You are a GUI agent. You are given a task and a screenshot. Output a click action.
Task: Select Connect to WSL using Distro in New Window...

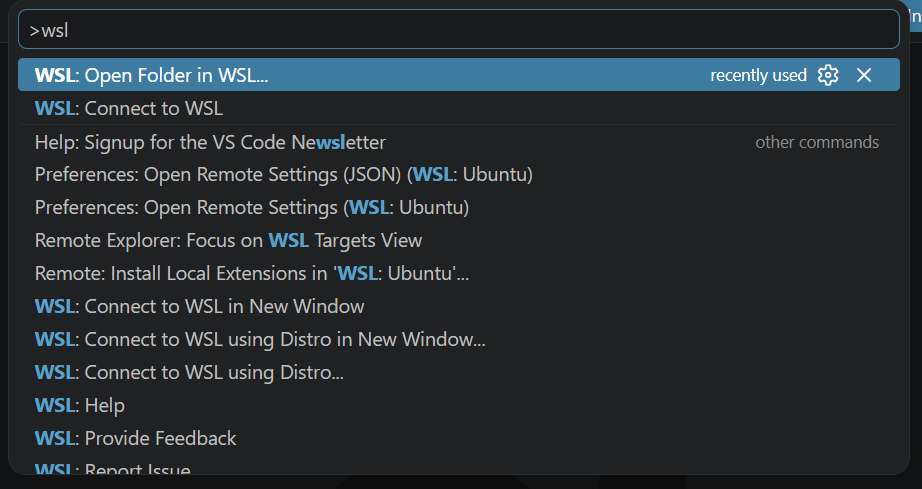point(459,339)
